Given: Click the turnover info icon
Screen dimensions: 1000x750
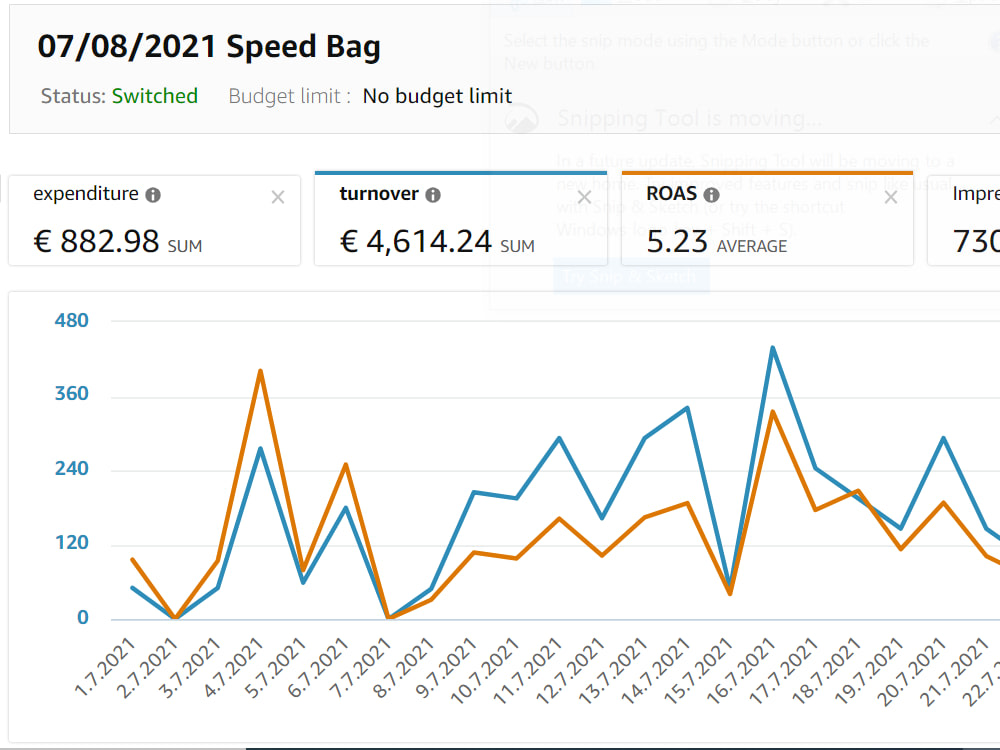Looking at the screenshot, I should (x=433, y=195).
